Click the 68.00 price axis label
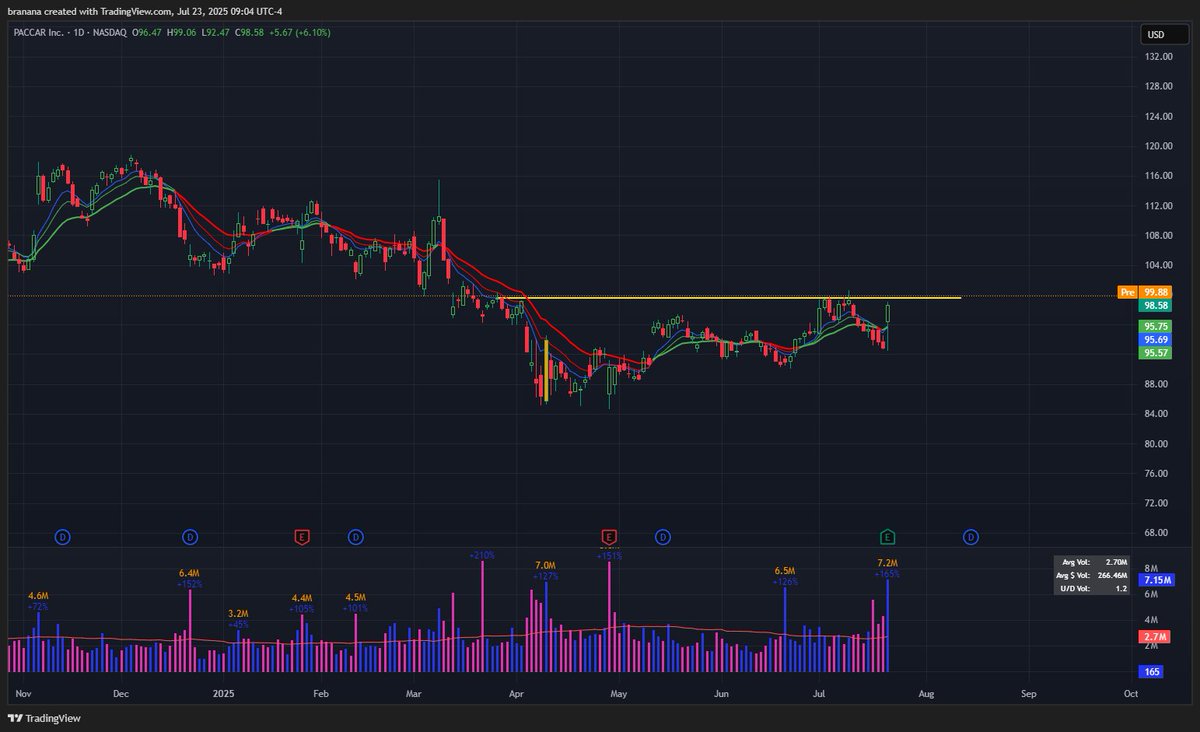 [1158, 533]
